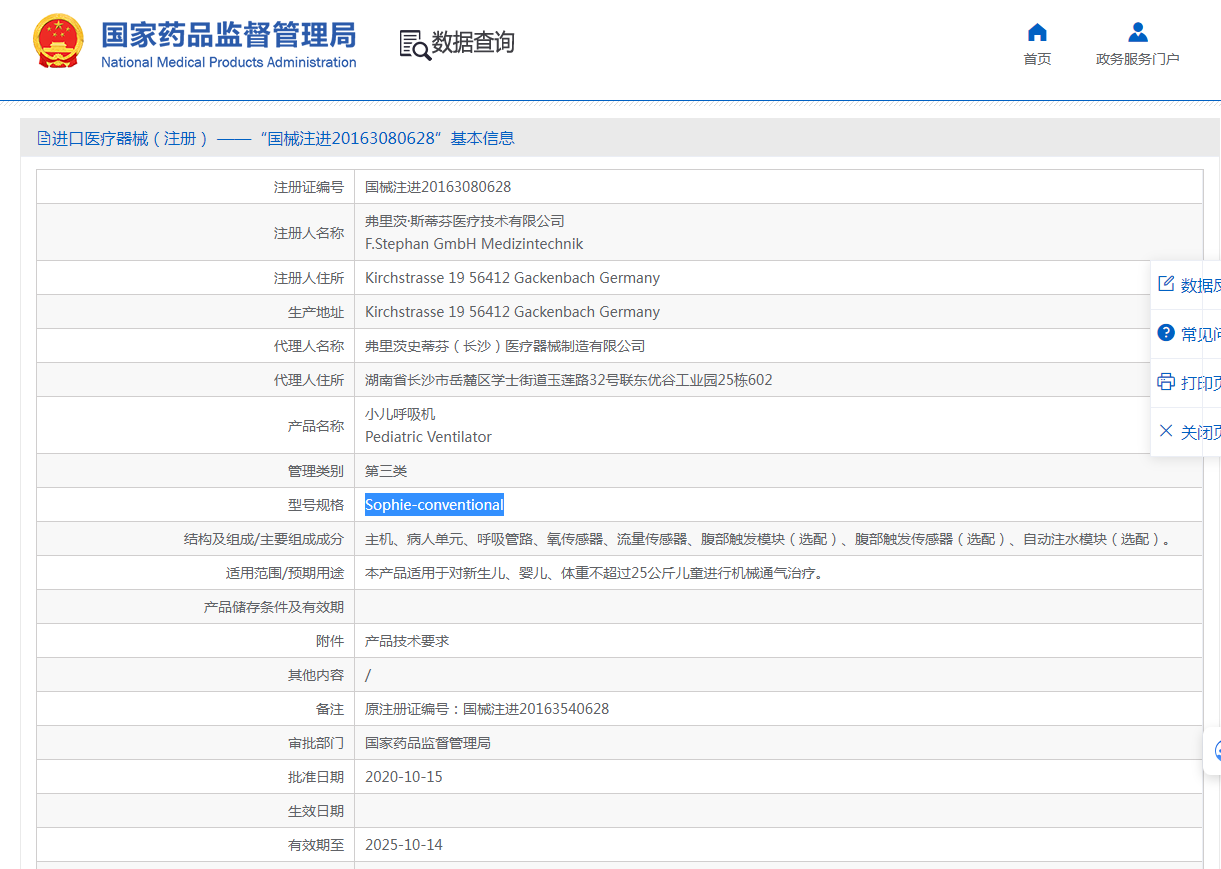Click the 适用范围 intended use description
The image size is (1221, 869).
[595, 573]
